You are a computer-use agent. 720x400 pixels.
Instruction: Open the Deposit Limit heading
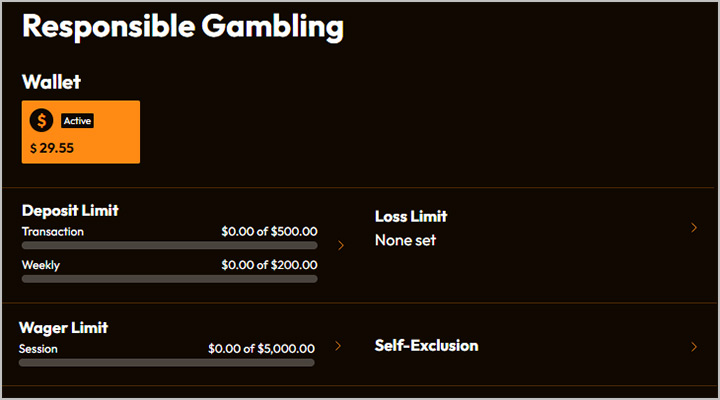coord(70,210)
